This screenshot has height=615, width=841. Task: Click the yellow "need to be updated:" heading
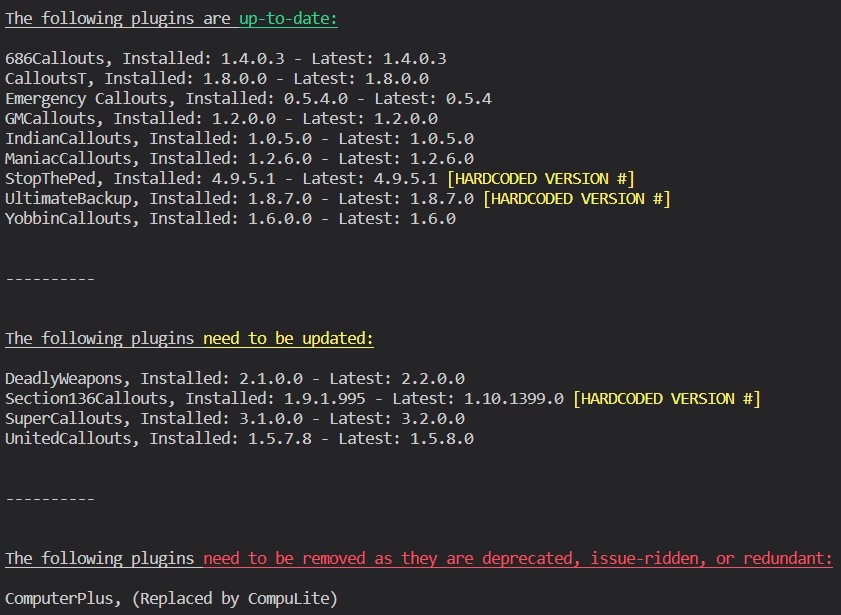click(288, 338)
